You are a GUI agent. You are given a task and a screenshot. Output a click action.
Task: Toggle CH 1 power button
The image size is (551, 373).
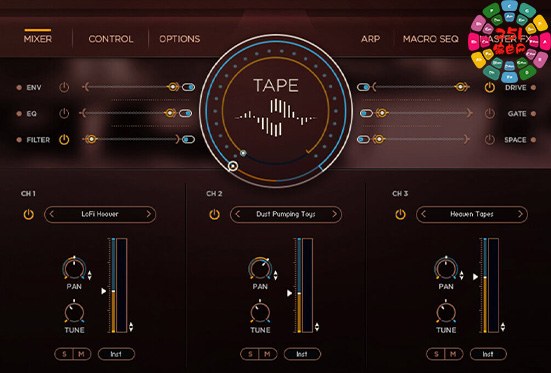28,214
